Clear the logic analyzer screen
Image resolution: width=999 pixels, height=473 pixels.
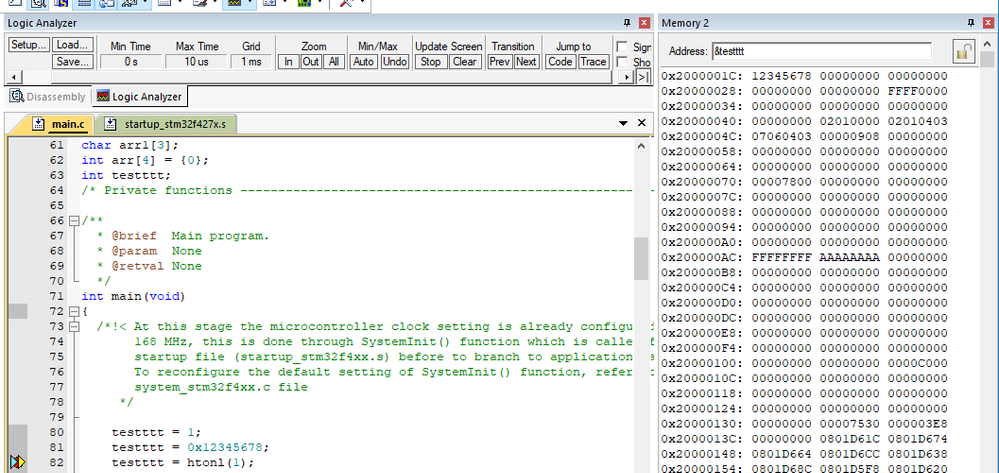tap(464, 62)
